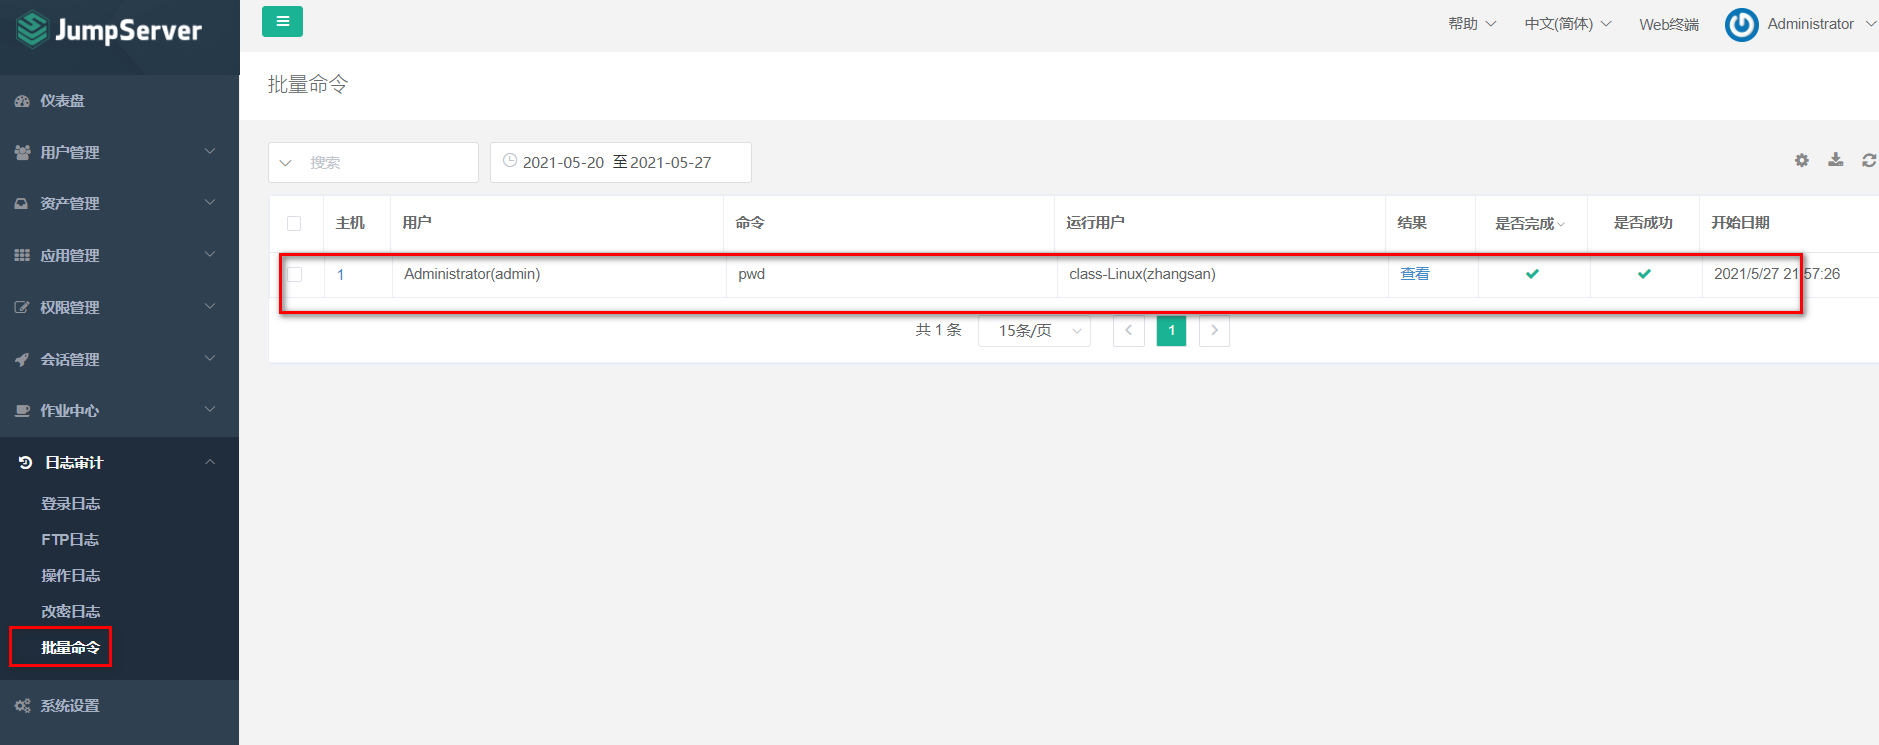Viewport: 1879px width, 745px height.
Task: Click the 仪表盘 dashboard icon
Action: coord(22,101)
